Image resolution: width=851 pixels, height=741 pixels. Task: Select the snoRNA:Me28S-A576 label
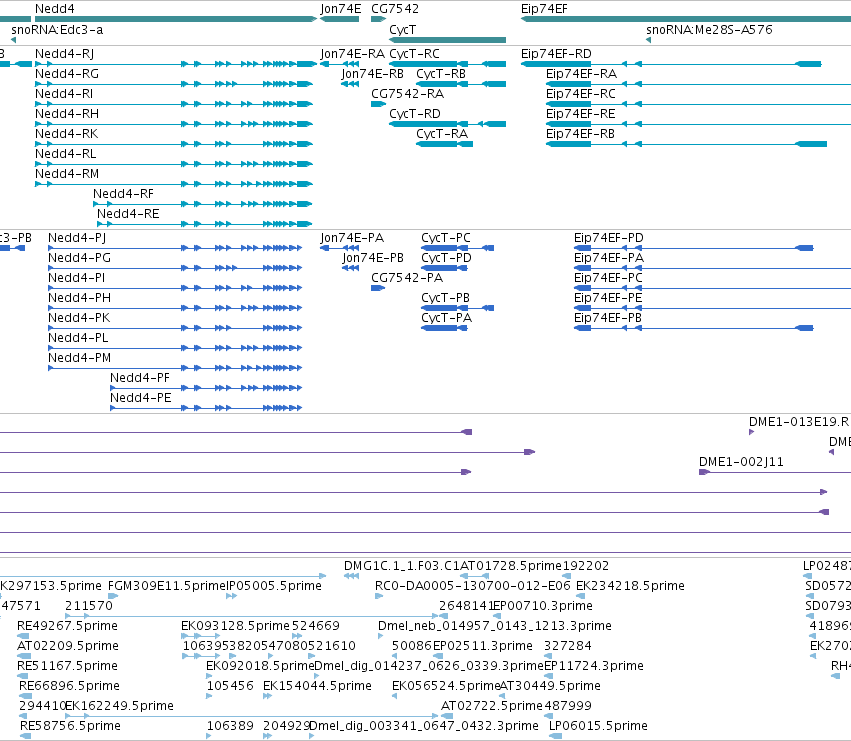click(709, 30)
